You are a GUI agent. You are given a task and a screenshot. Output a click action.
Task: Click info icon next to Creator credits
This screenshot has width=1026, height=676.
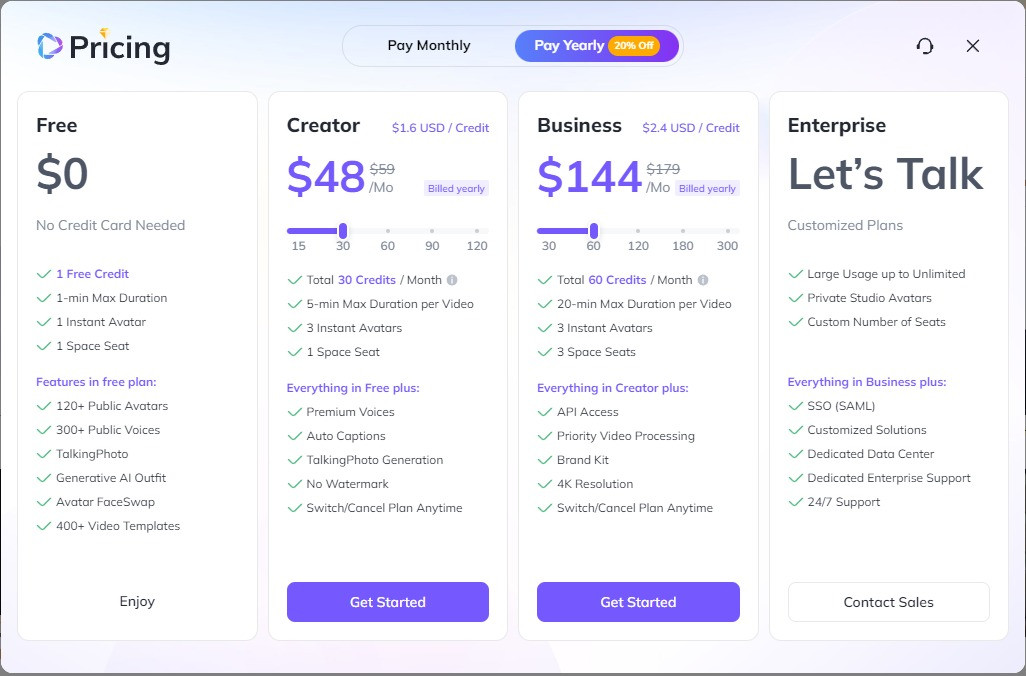tap(452, 280)
